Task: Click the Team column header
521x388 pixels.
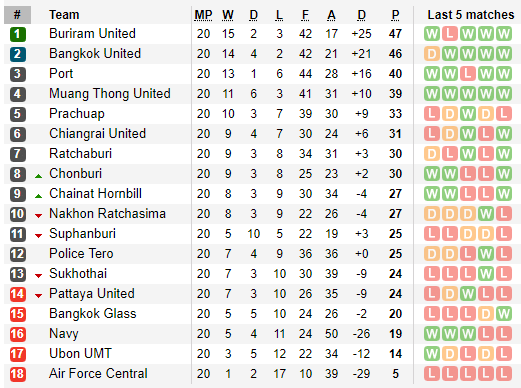Action: (x=64, y=15)
